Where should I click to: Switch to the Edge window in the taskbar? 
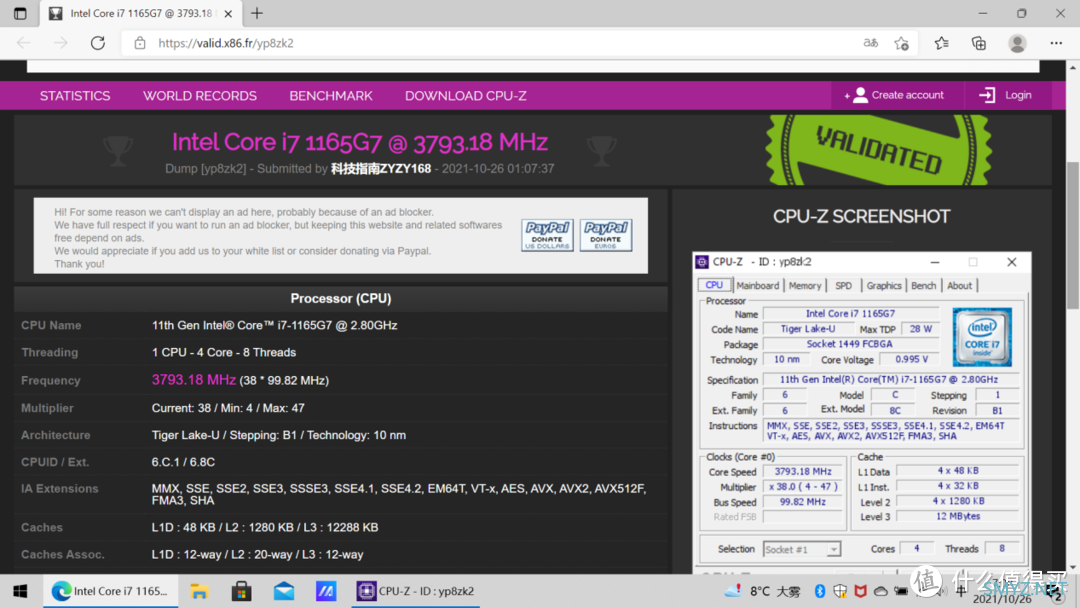[x=111, y=591]
